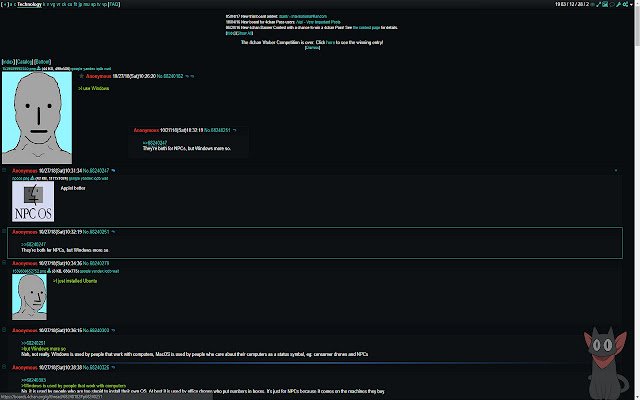Click the star icon beside the first Anonymous post
The height and width of the screenshot is (400, 640).
81,76
